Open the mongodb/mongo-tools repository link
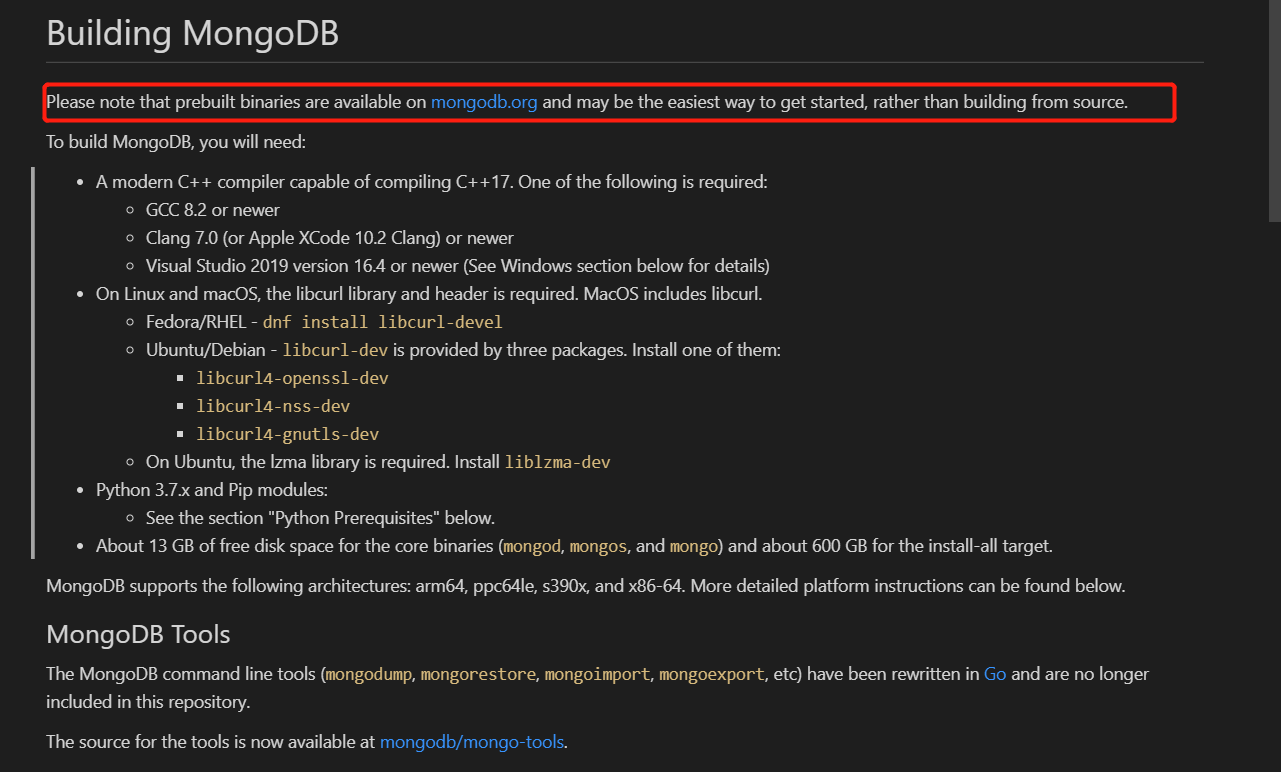This screenshot has width=1281, height=772. pos(471,741)
